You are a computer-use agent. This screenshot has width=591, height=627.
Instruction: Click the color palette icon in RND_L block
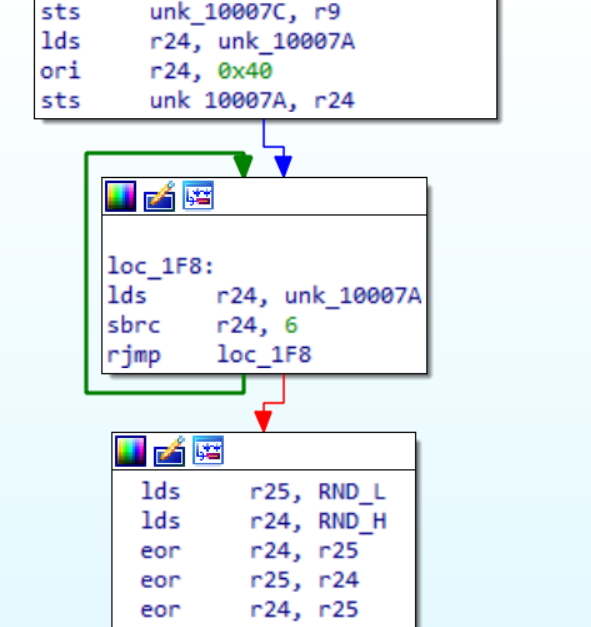(x=131, y=451)
